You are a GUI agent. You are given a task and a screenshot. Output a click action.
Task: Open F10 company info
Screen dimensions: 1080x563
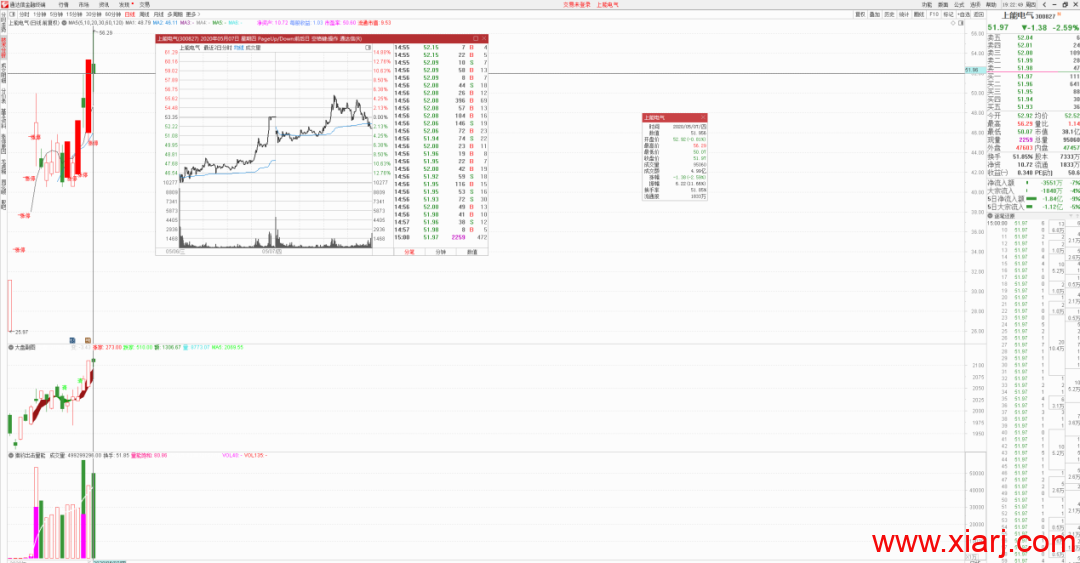(x=934, y=14)
